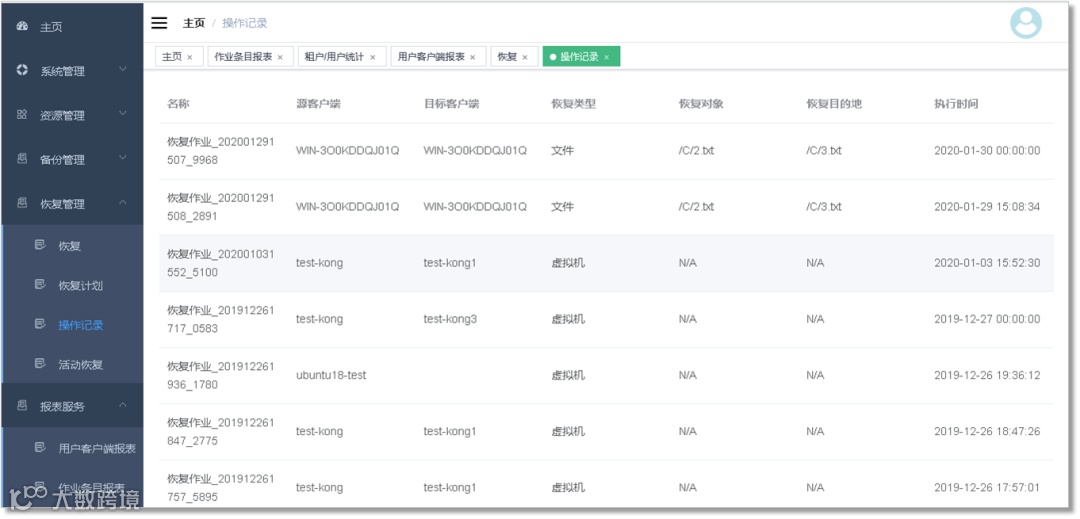The width and height of the screenshot is (1080, 519).
Task: Click time 2019-12-26 18:47:26 cell
Action: coord(987,432)
